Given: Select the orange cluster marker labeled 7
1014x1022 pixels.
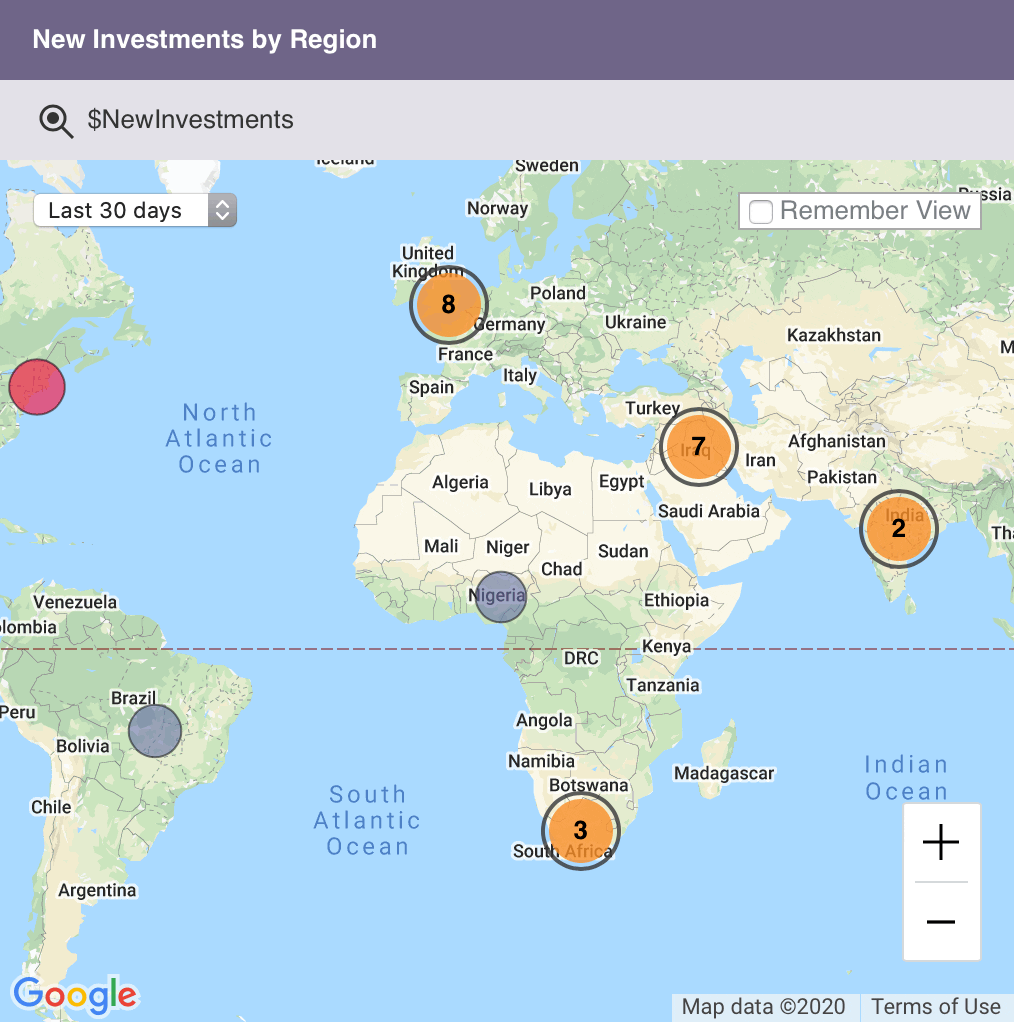Looking at the screenshot, I should [698, 446].
